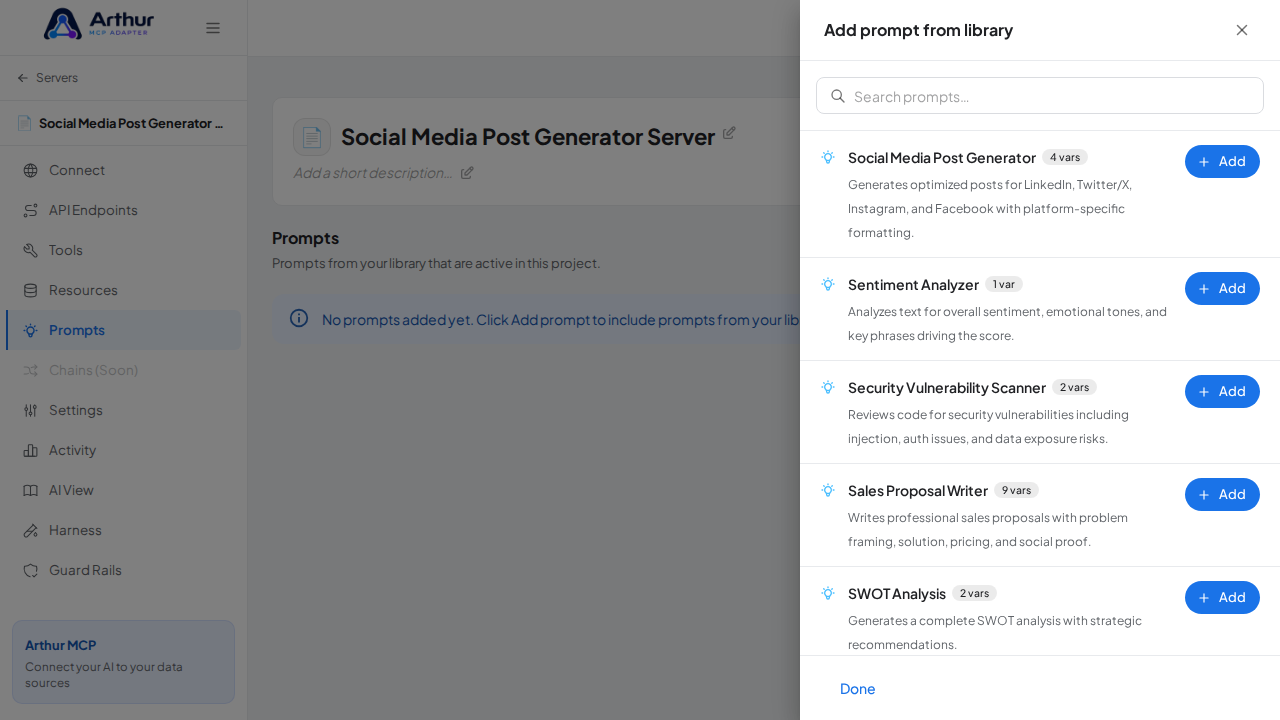The image size is (1280, 720).
Task: Click the lightbulb icon beside Sales Proposal Writer
Action: pyautogui.click(x=828, y=490)
